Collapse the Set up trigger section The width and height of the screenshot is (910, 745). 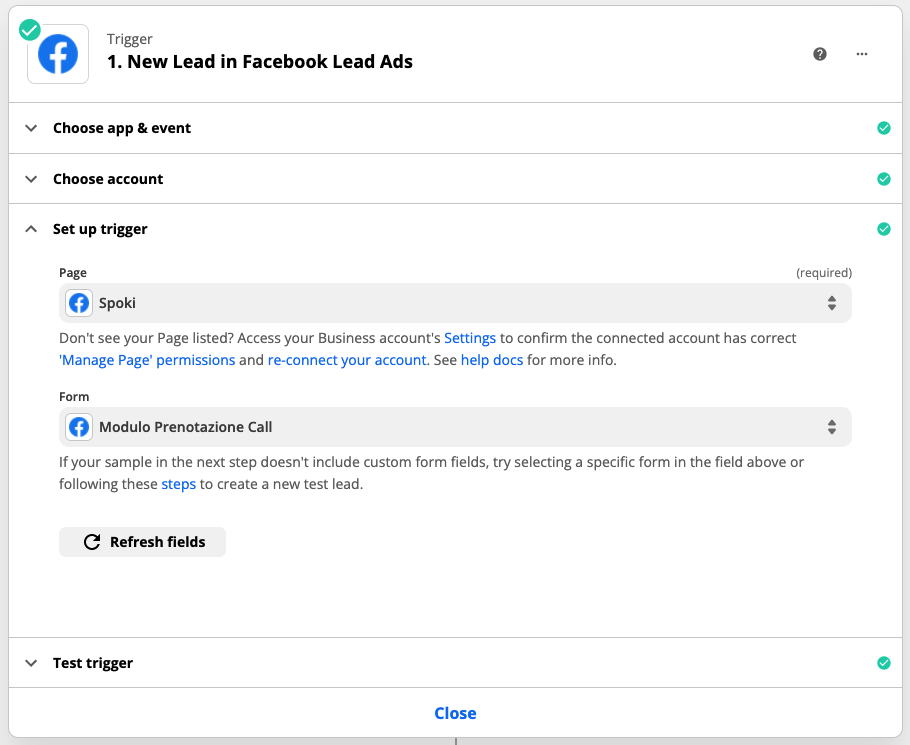pyautogui.click(x=99, y=229)
